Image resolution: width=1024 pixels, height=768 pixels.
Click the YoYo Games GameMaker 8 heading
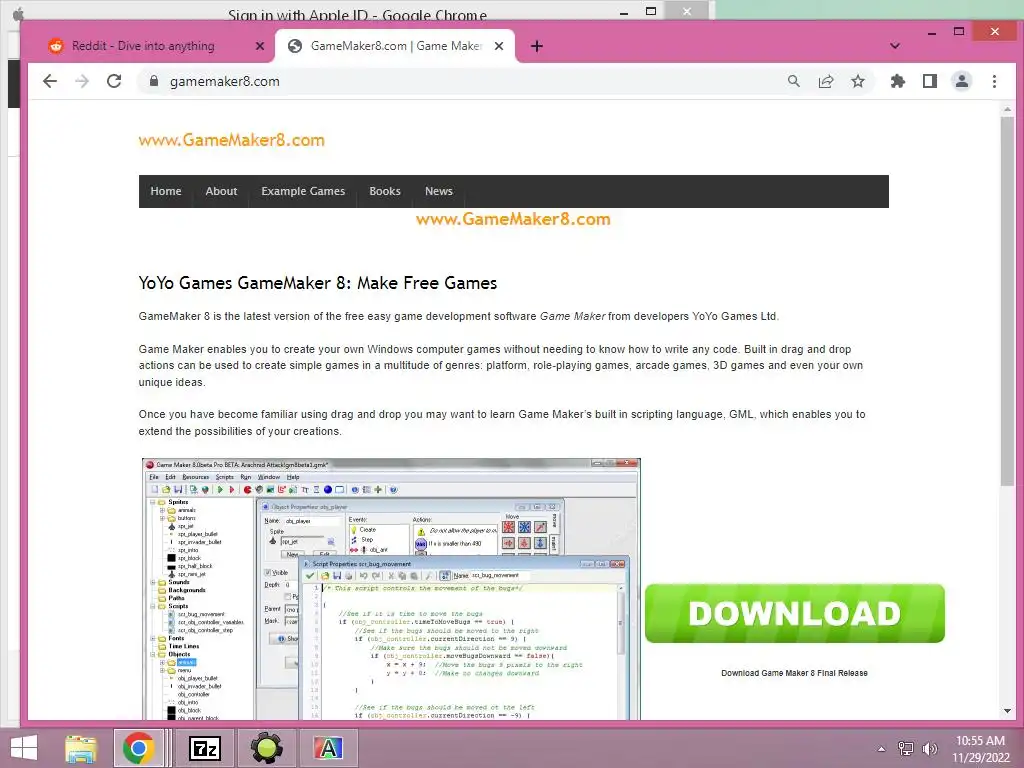point(317,283)
